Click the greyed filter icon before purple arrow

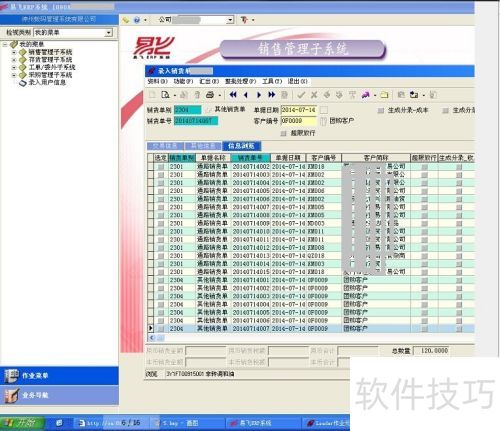coord(352,95)
